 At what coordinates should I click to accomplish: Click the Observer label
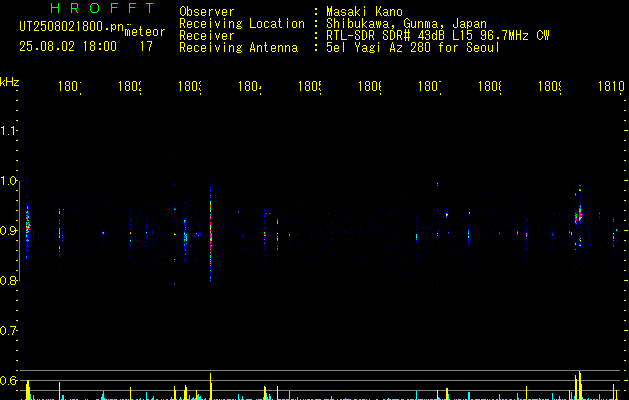(207, 11)
